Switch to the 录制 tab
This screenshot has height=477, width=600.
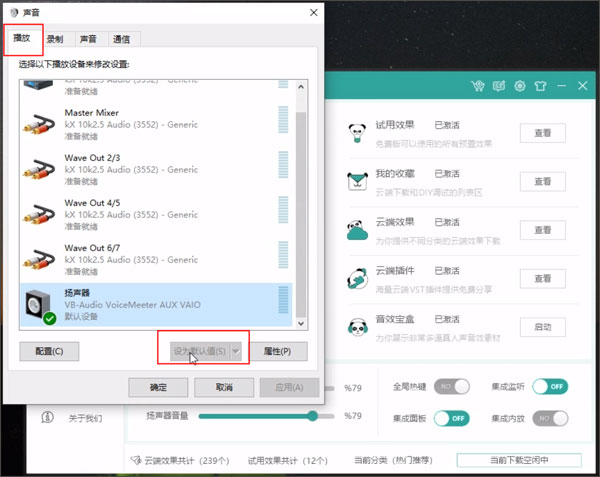pos(55,39)
